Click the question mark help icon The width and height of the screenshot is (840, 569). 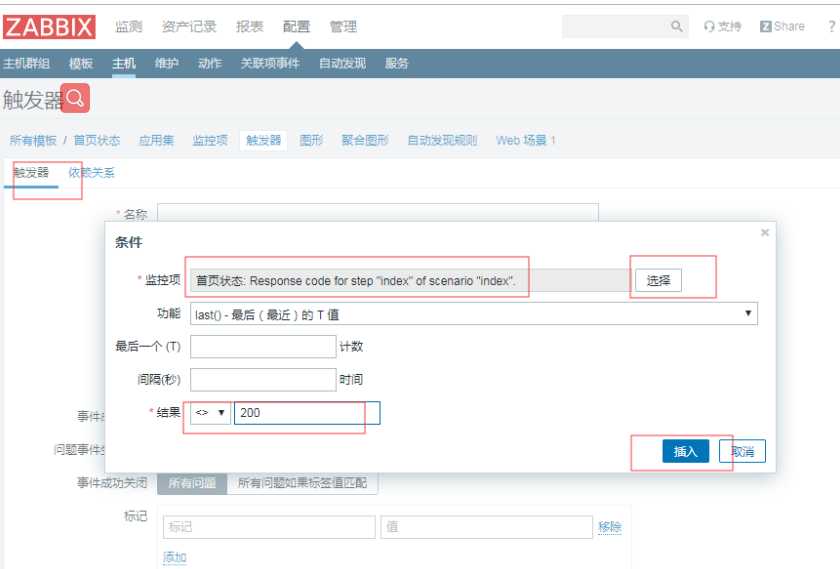click(831, 27)
